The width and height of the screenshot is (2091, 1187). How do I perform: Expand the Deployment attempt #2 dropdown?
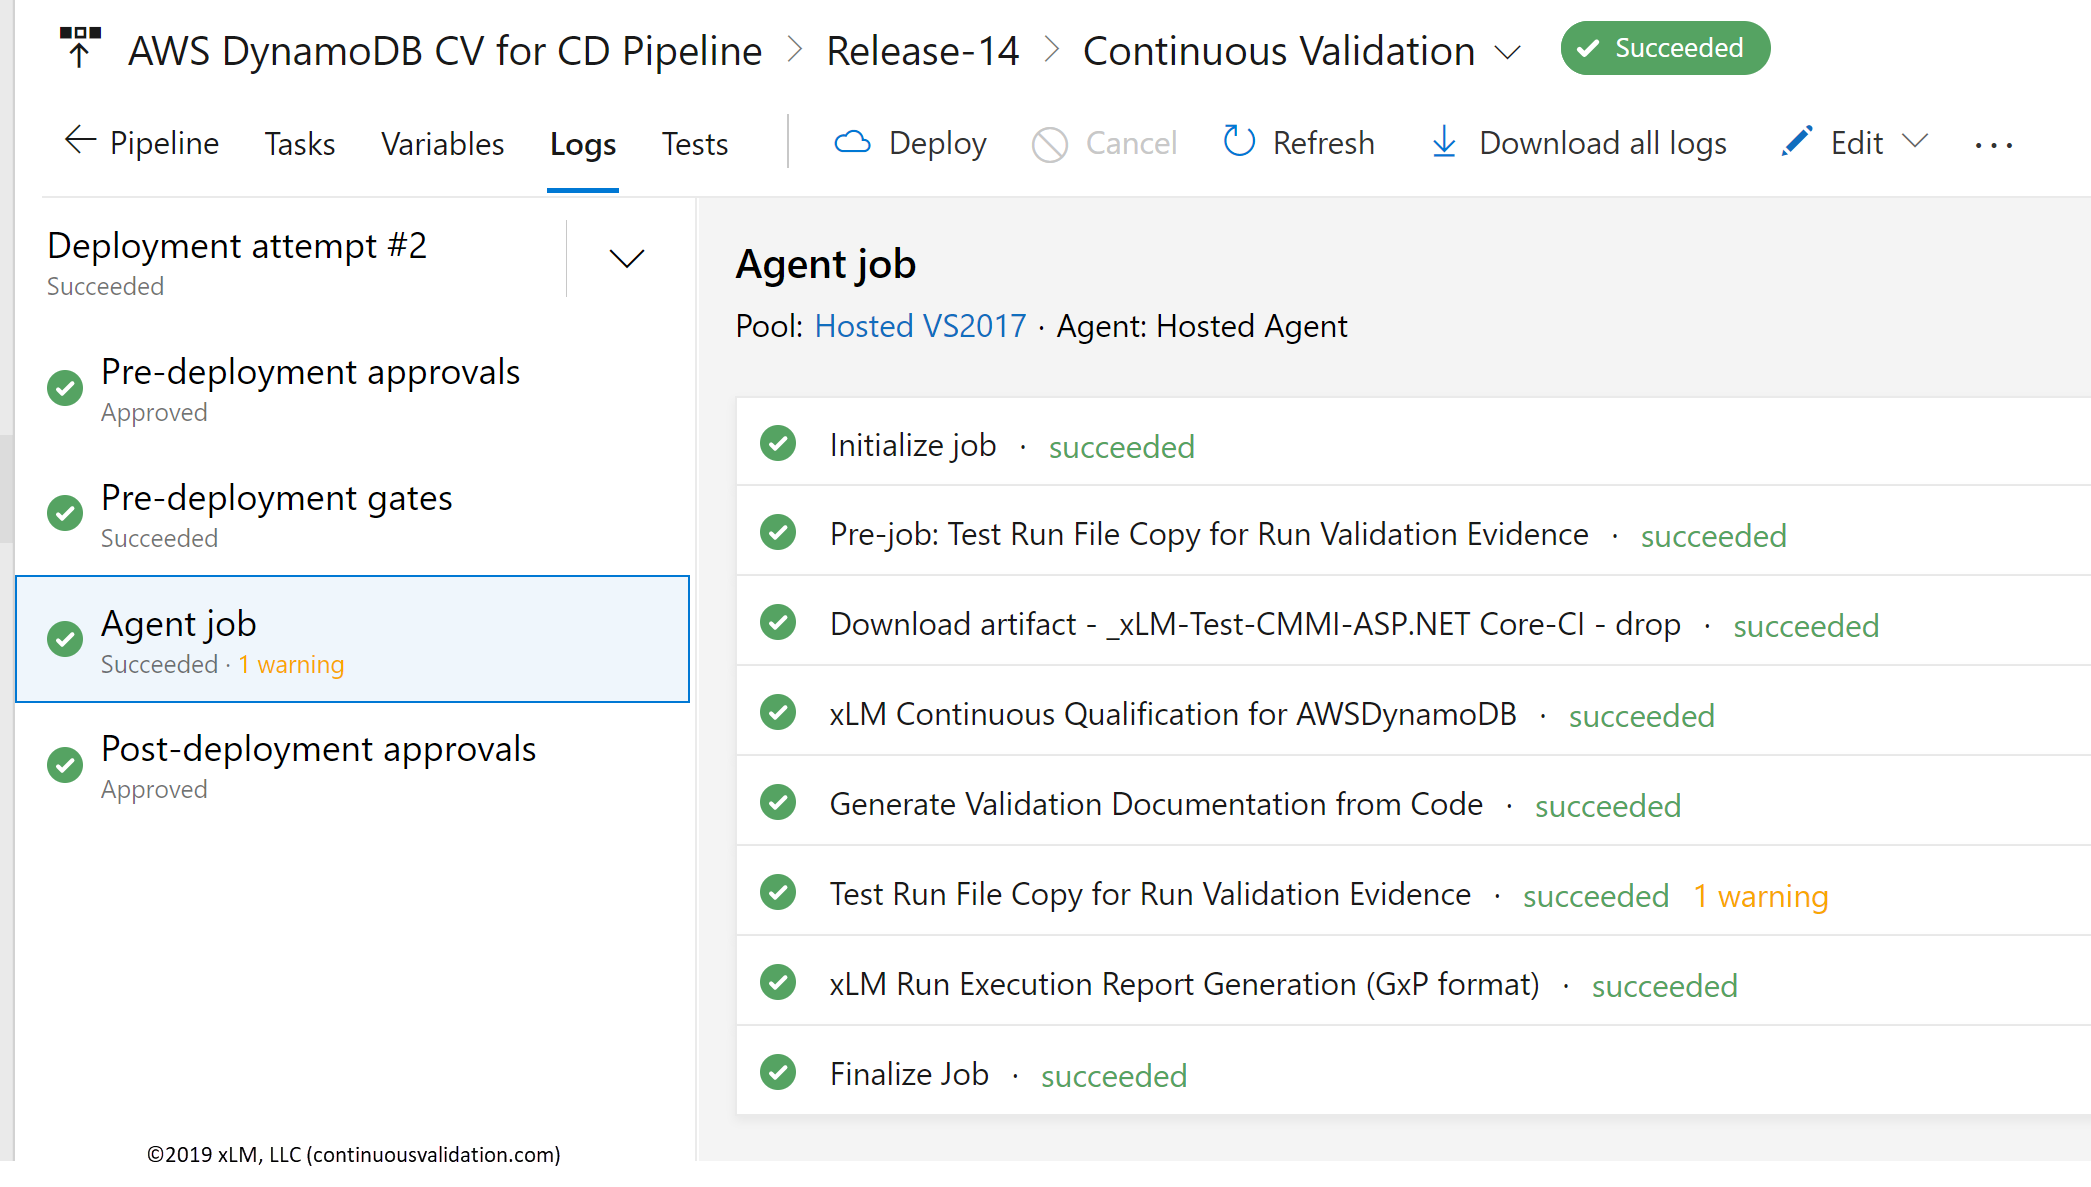[x=627, y=259]
